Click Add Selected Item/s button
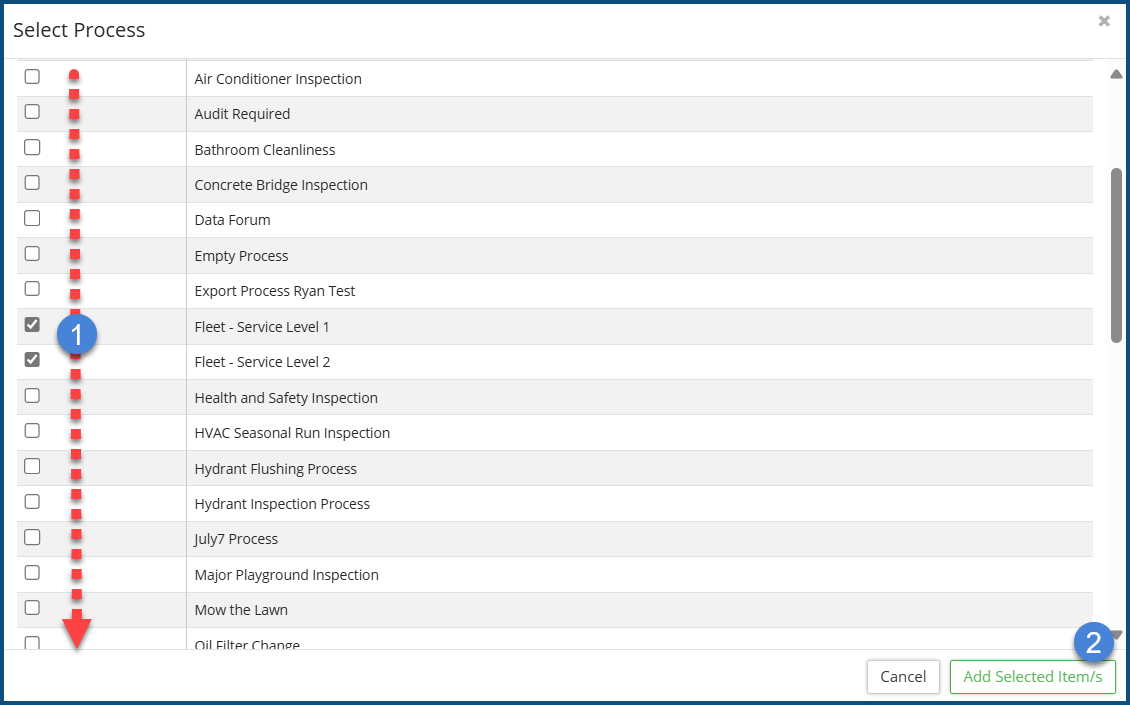Screen dimensions: 1130x705 click(x=1032, y=677)
